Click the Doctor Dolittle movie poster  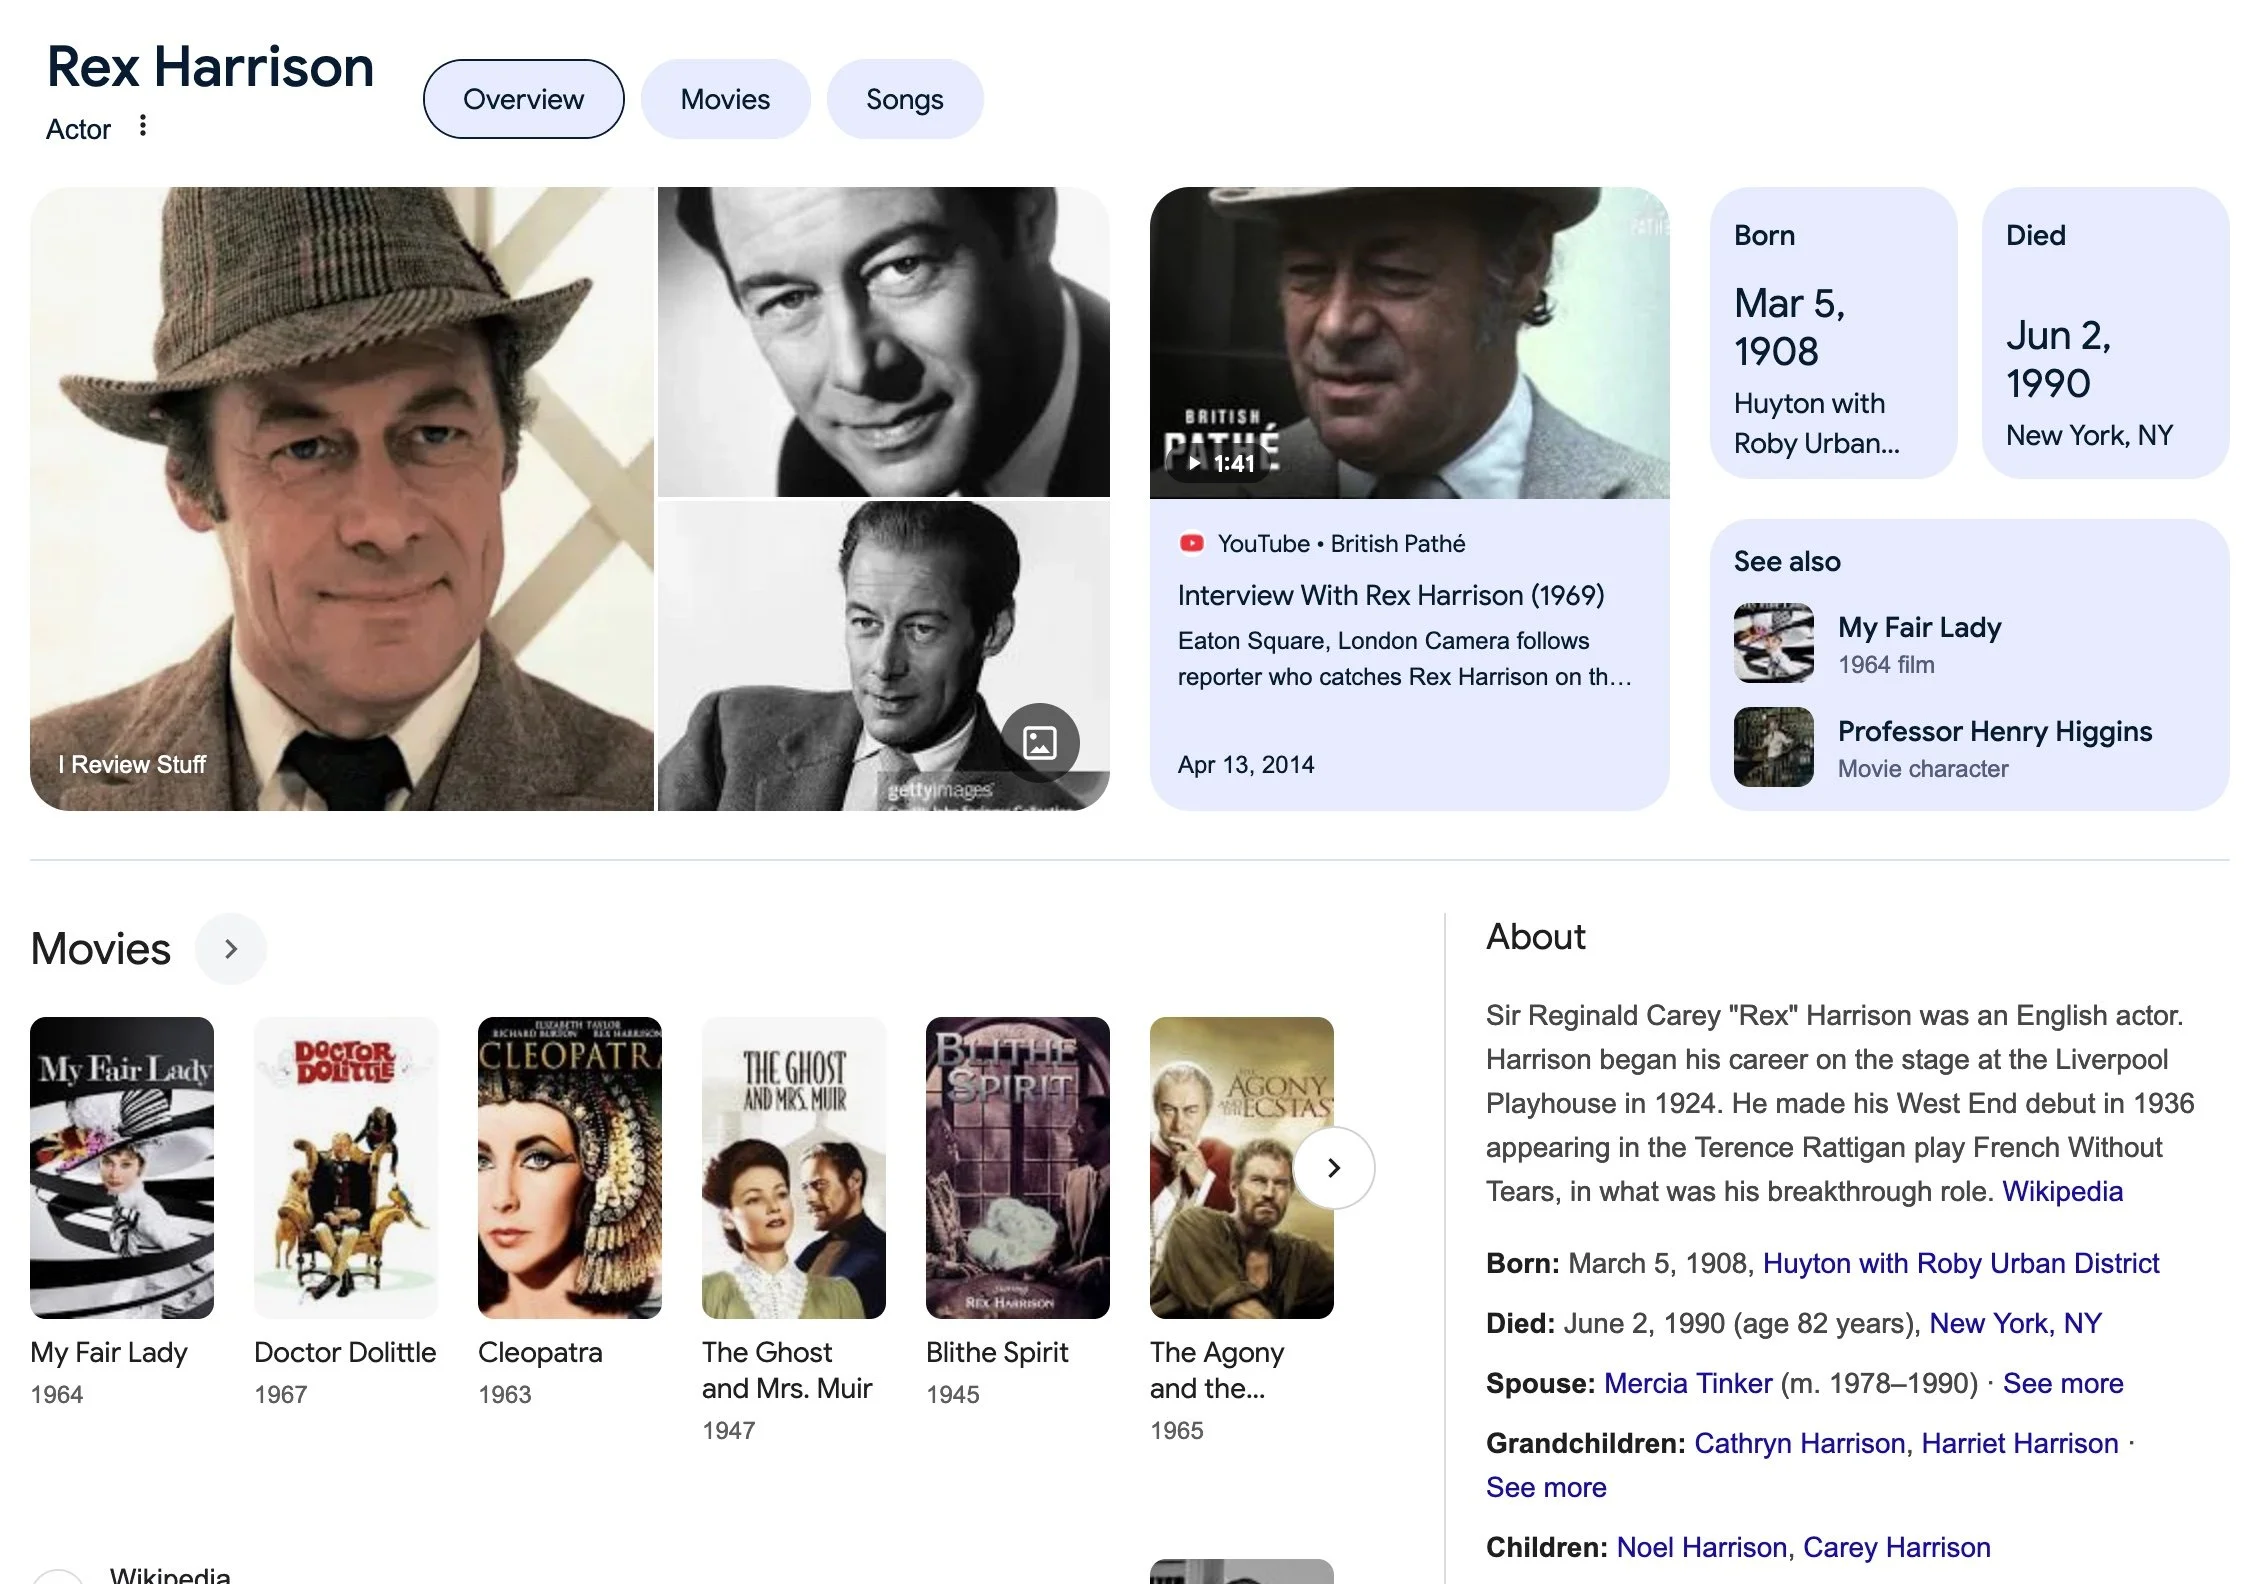(345, 1167)
